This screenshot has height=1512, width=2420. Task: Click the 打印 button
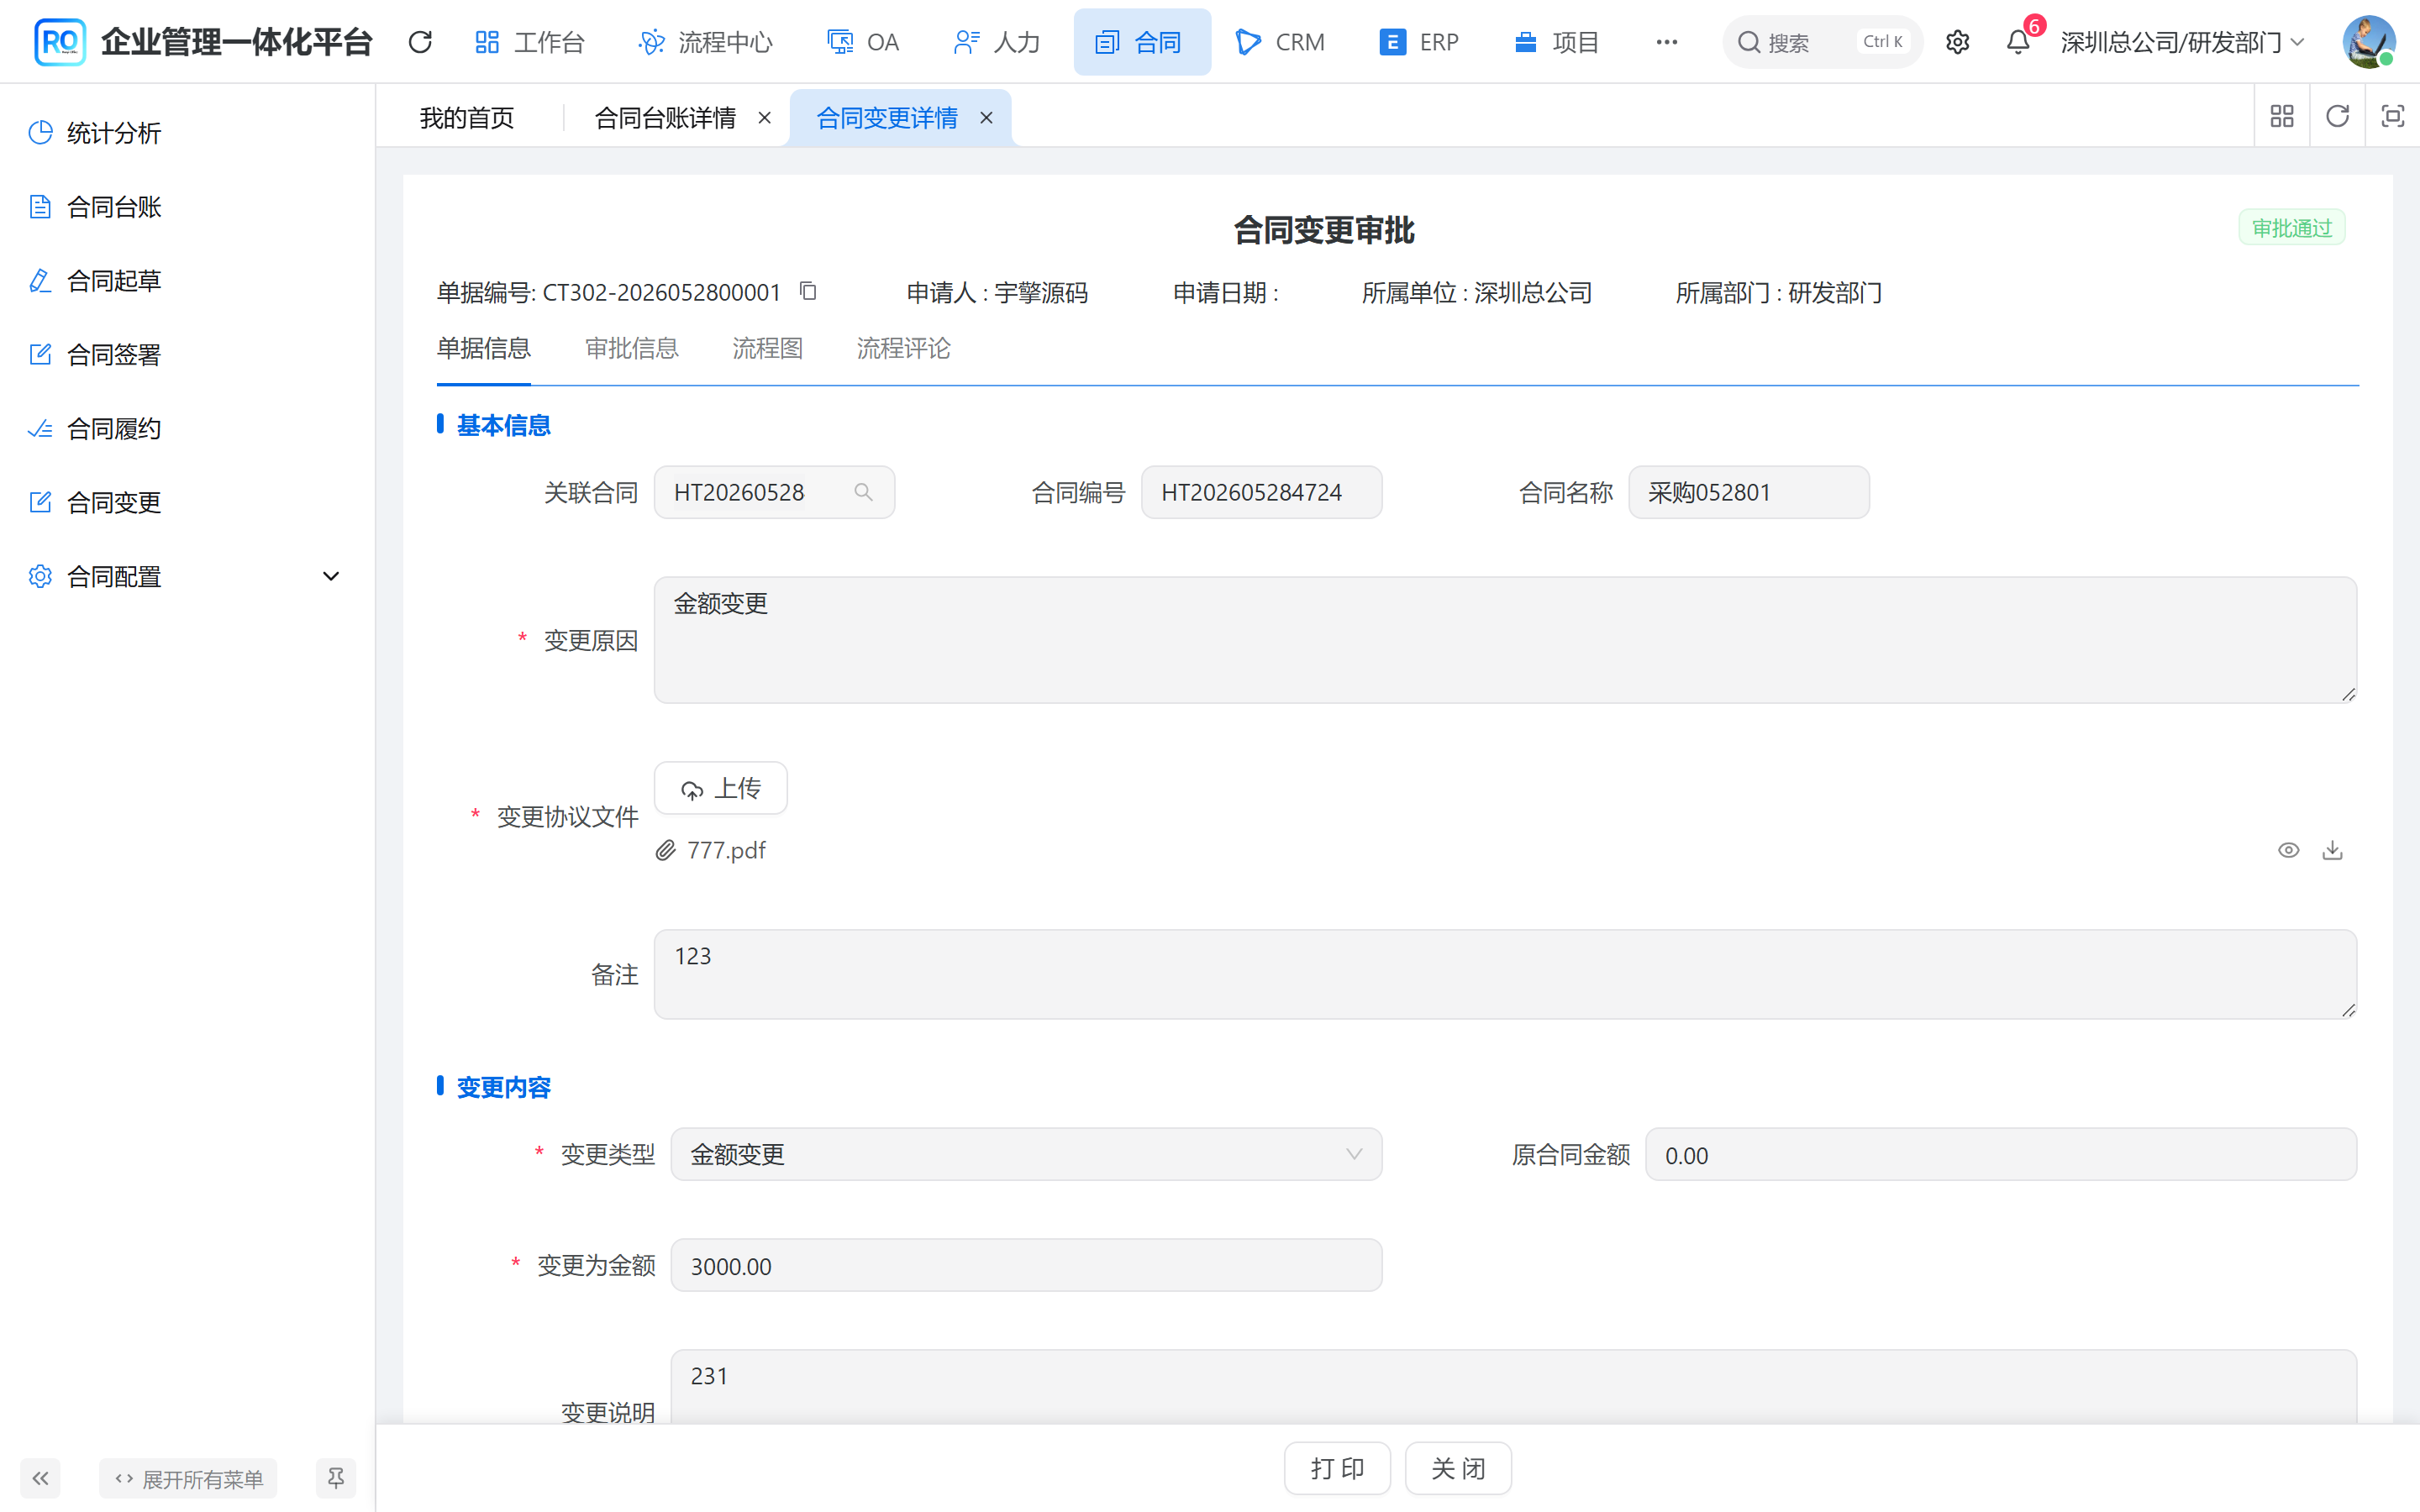click(1337, 1468)
